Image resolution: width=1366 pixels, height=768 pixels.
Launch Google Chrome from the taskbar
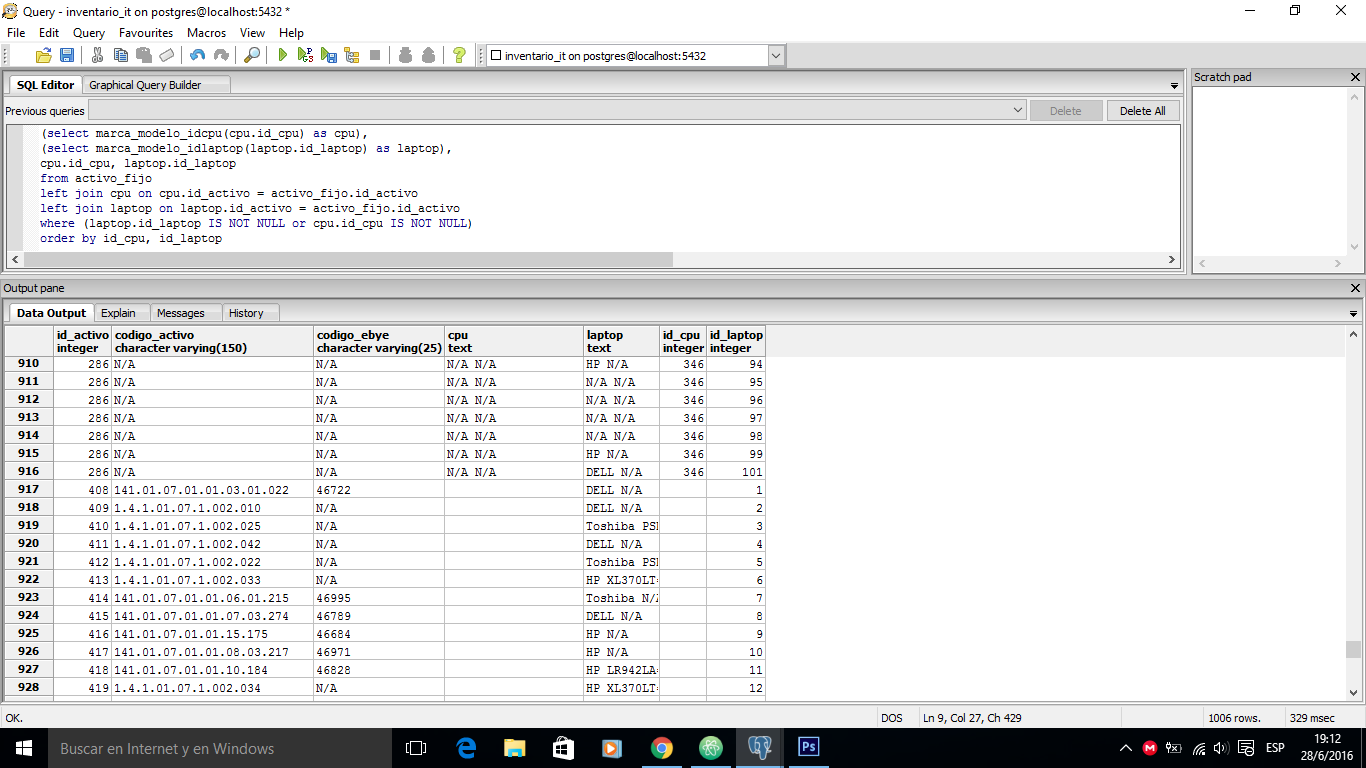pyautogui.click(x=661, y=748)
